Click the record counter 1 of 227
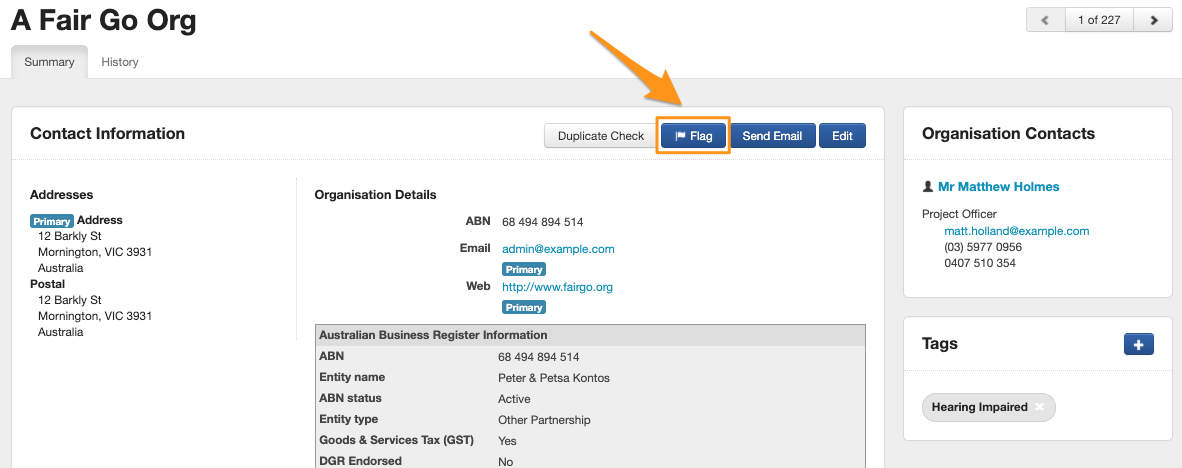Image resolution: width=1182 pixels, height=468 pixels. coord(1099,20)
